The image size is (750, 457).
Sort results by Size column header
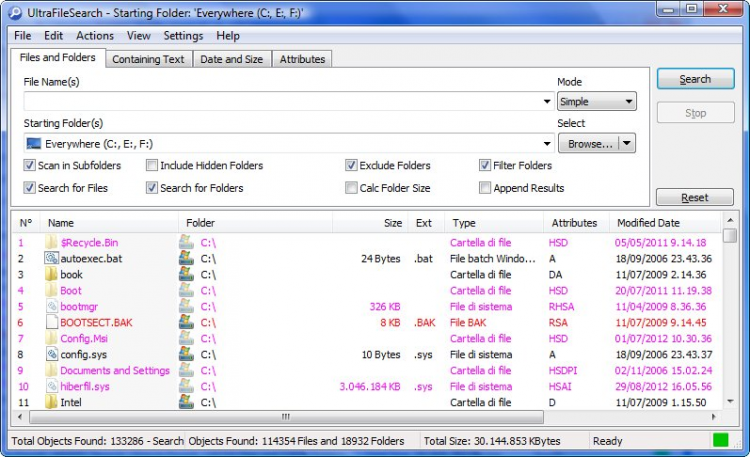pos(371,223)
